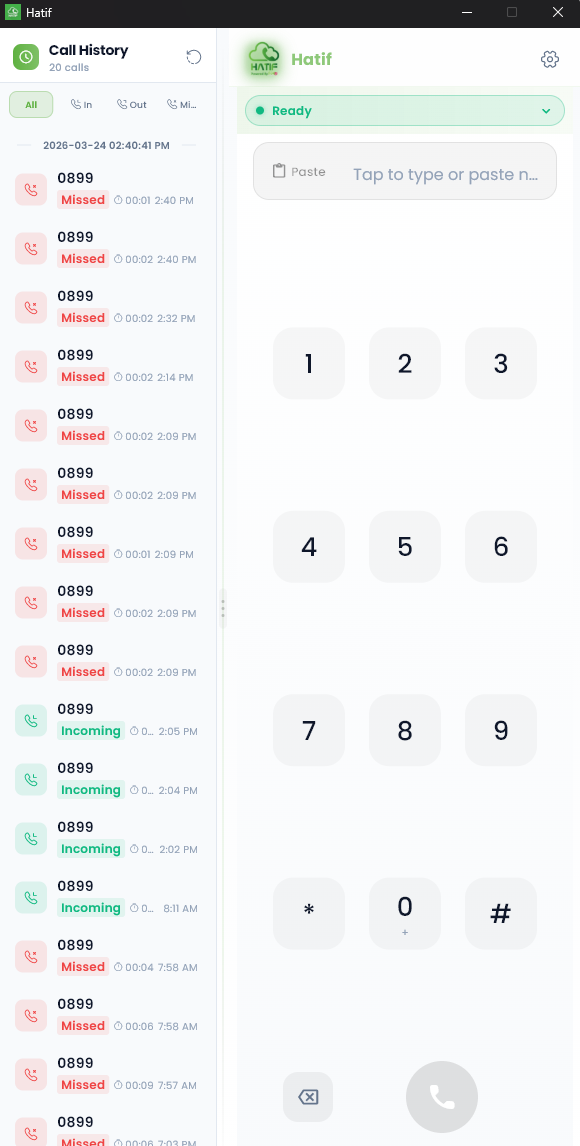Select the All calls filter tab

30,104
